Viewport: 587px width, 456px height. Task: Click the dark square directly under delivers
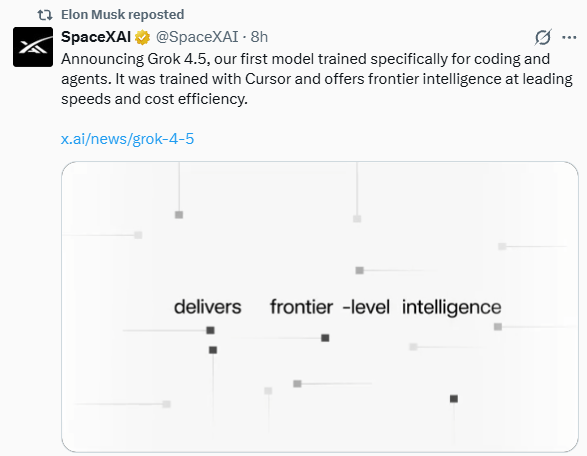(x=210, y=330)
